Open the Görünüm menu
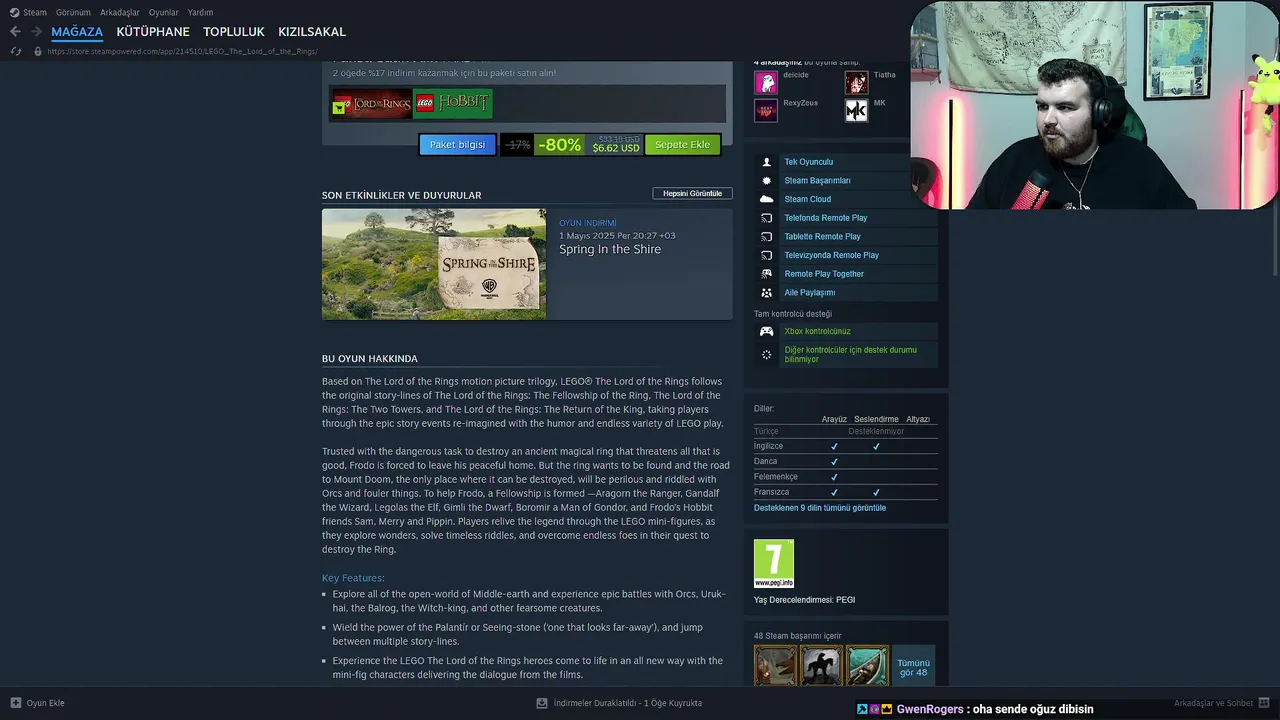This screenshot has width=1280, height=720. coord(73,12)
